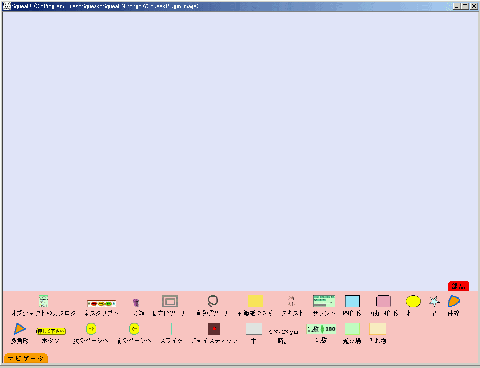Select the Text object in supplies
Image resolution: width=480 pixels, height=368 pixels.
(291, 301)
